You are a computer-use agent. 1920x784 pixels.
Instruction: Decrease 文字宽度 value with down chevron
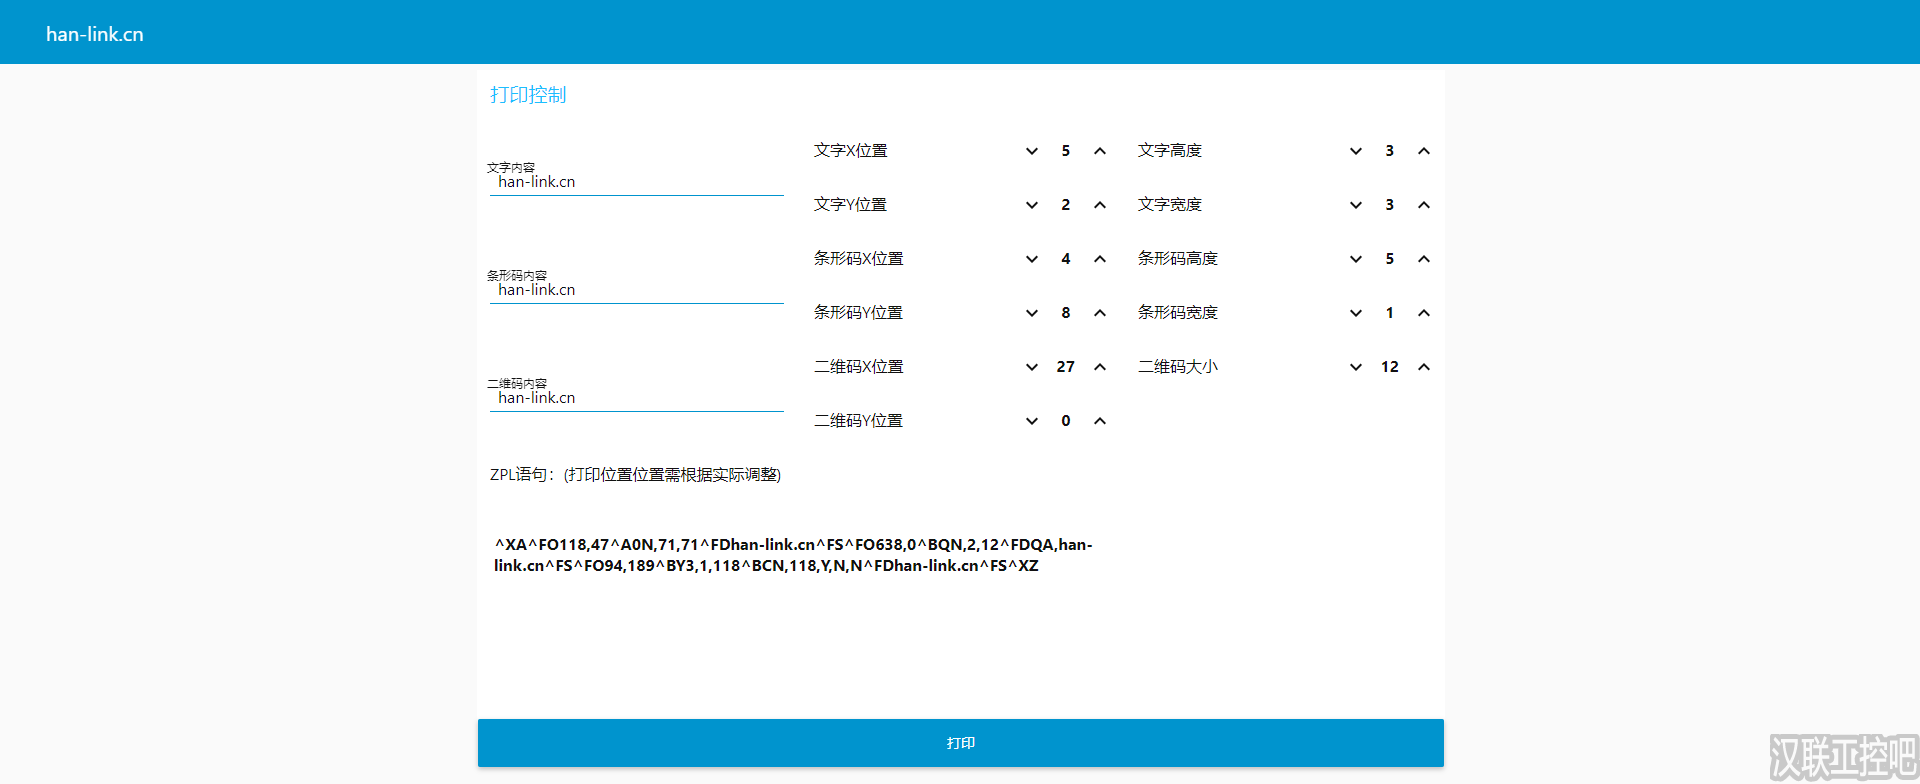(x=1356, y=205)
